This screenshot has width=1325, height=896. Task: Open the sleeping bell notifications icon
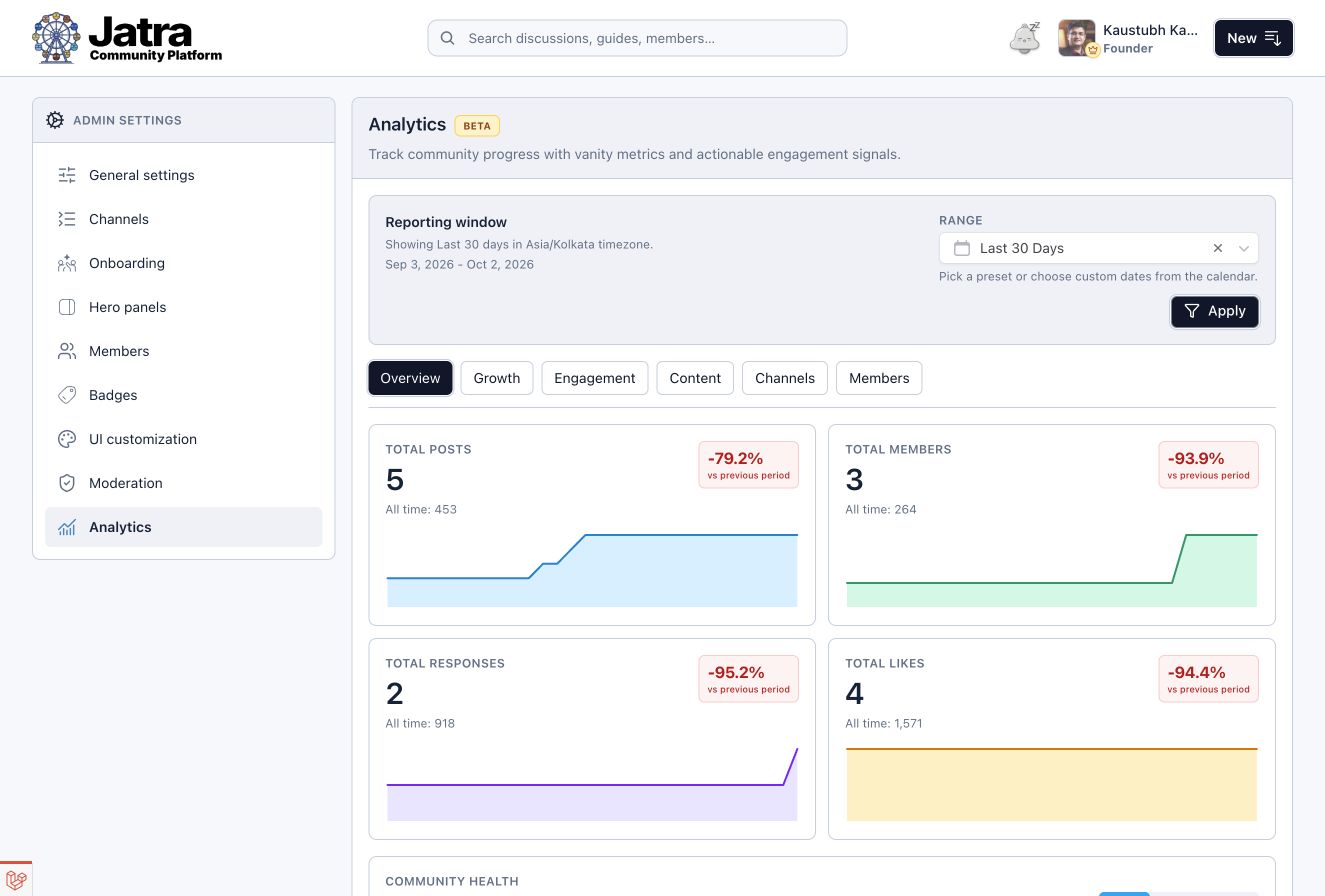click(1024, 38)
